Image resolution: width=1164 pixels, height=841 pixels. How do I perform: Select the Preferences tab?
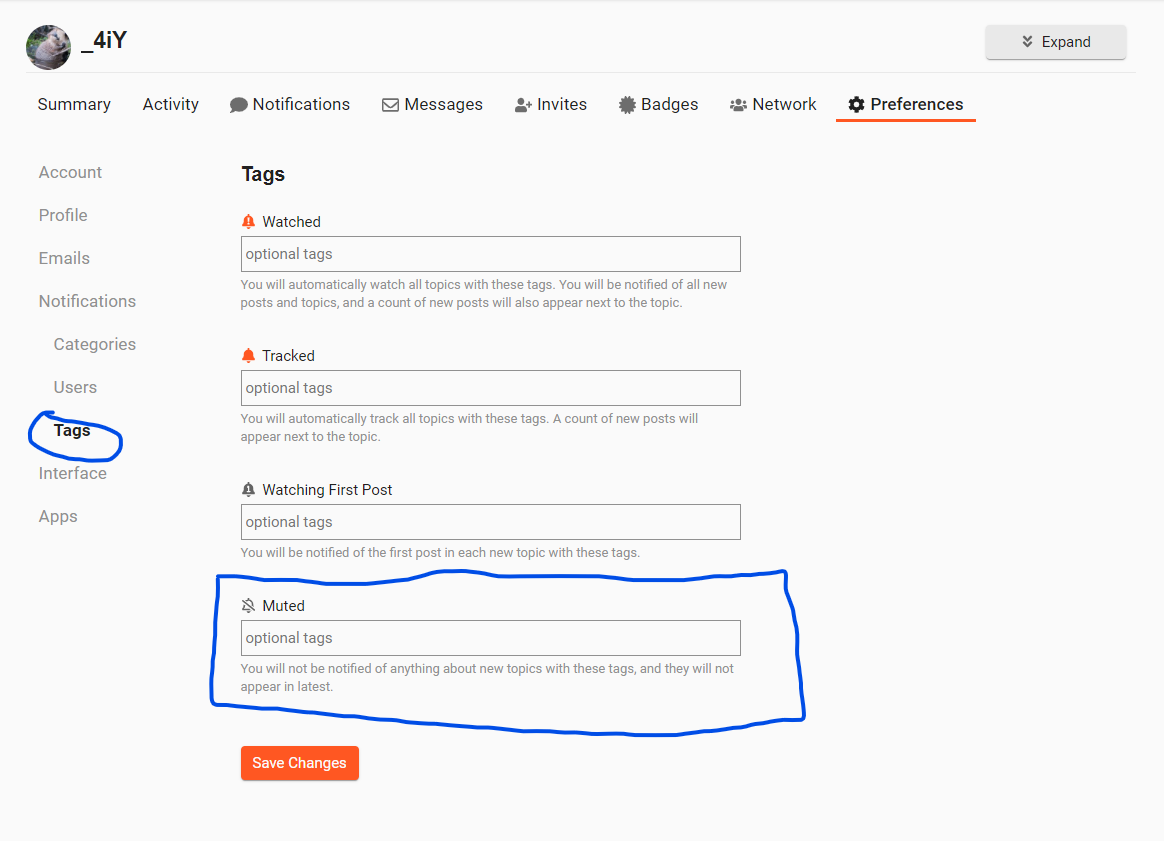906,105
